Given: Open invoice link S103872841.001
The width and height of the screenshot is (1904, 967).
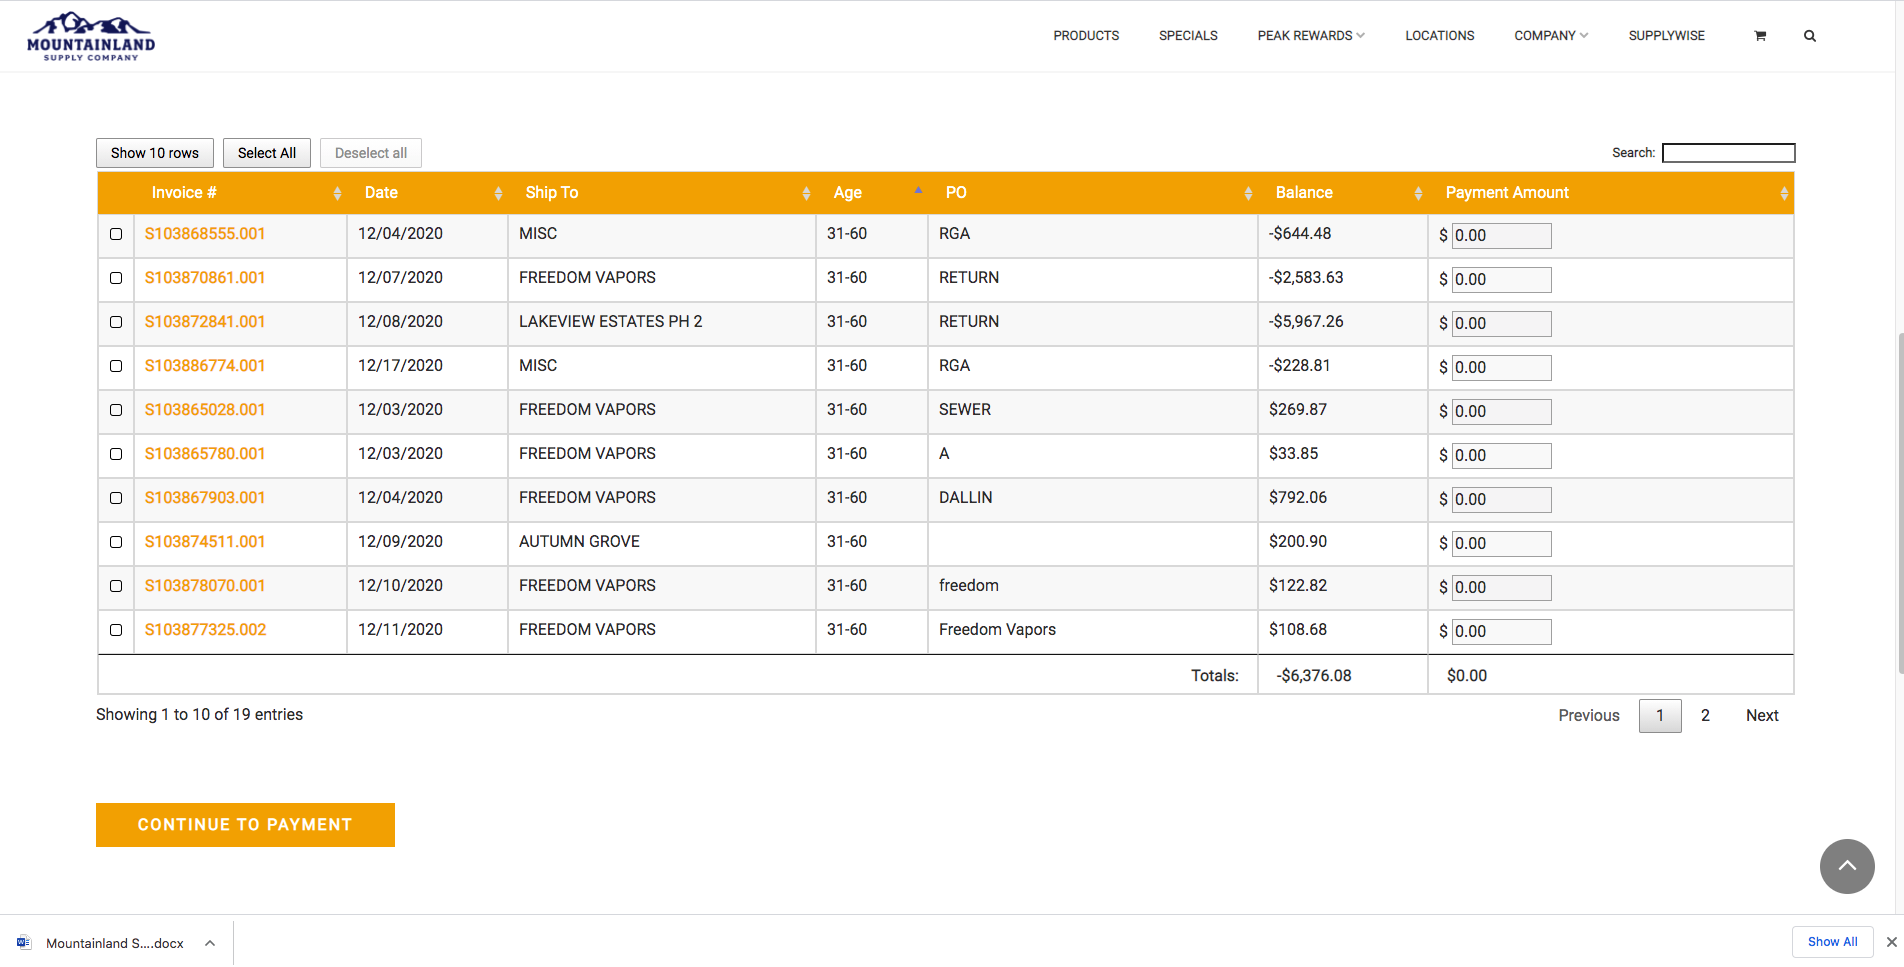Looking at the screenshot, I should coord(205,322).
